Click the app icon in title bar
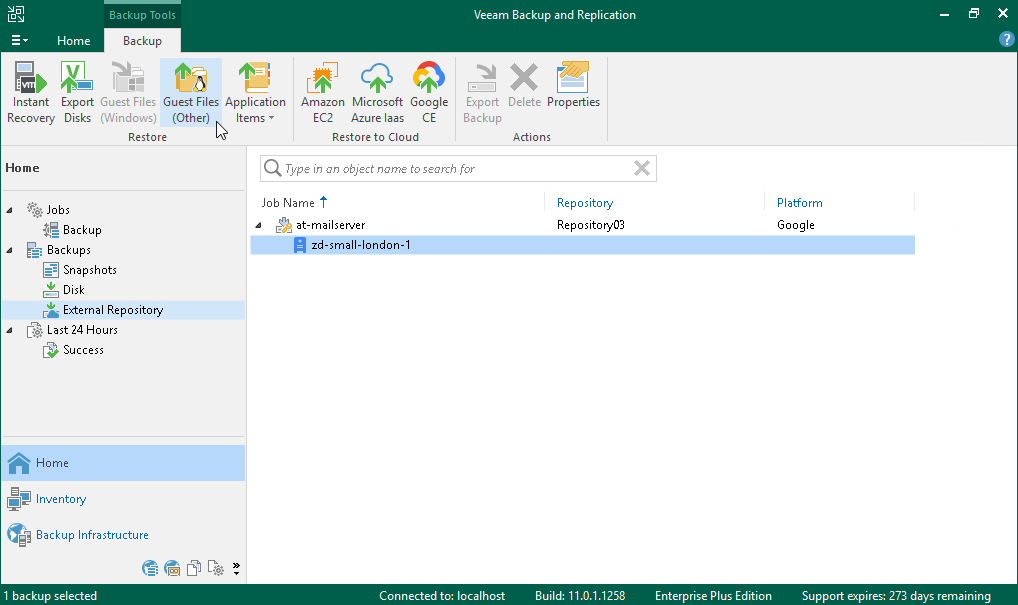 point(16,14)
